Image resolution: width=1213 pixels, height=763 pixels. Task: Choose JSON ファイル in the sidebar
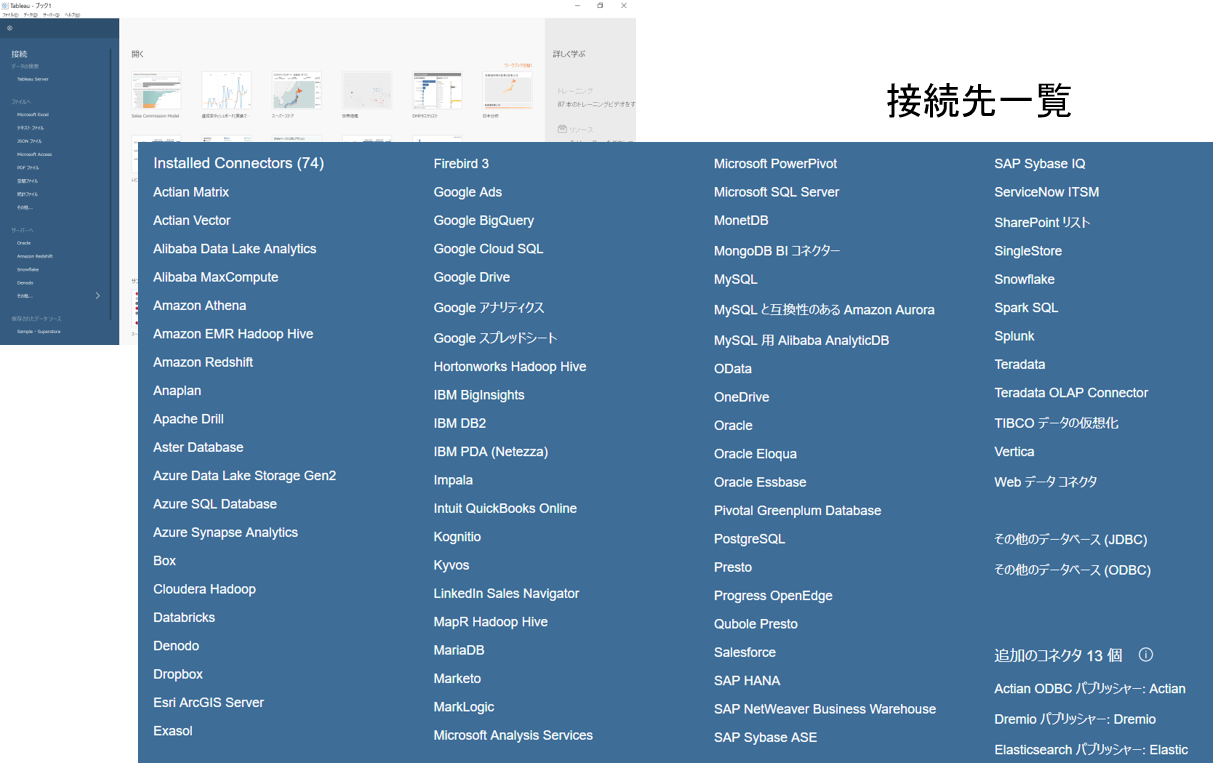pos(30,141)
